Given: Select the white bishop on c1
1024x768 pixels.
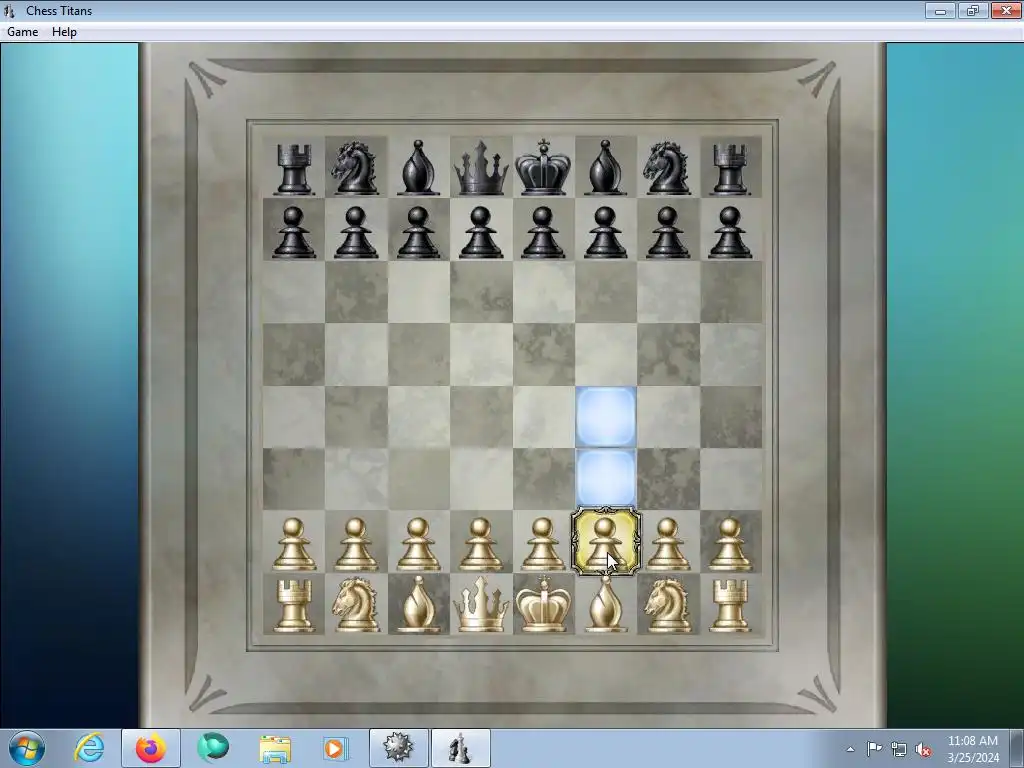Looking at the screenshot, I should click(418, 604).
